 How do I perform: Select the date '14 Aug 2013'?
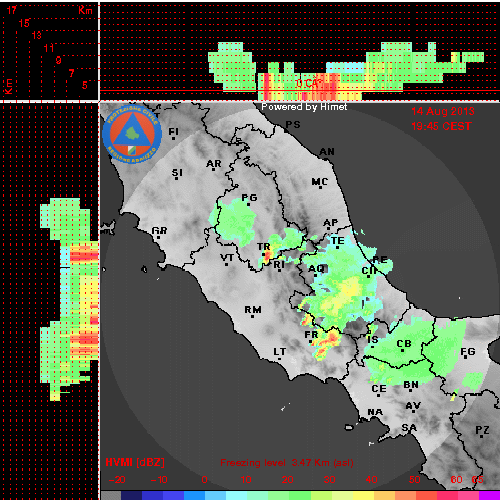point(443,111)
